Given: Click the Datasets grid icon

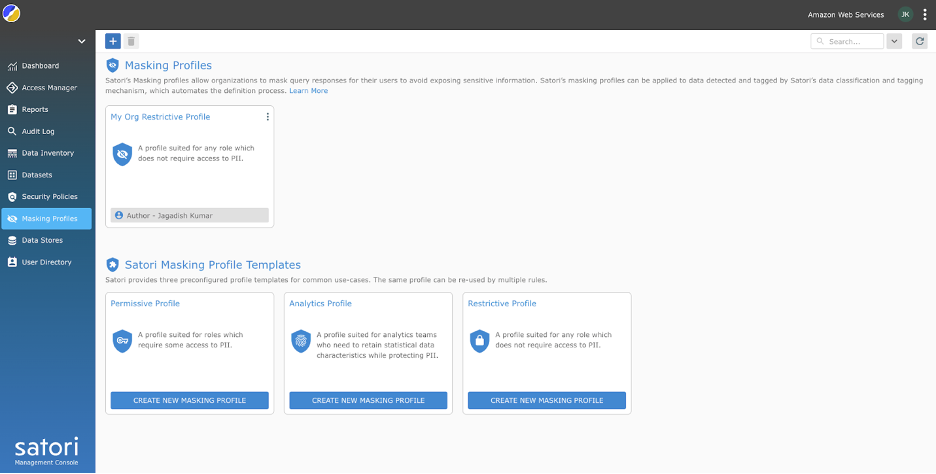Looking at the screenshot, I should point(12,175).
